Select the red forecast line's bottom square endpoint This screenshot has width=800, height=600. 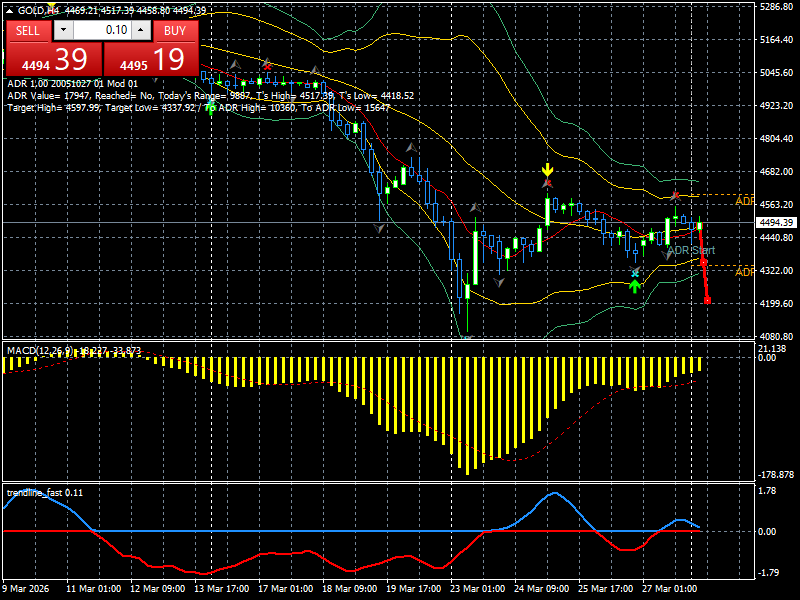tap(707, 301)
